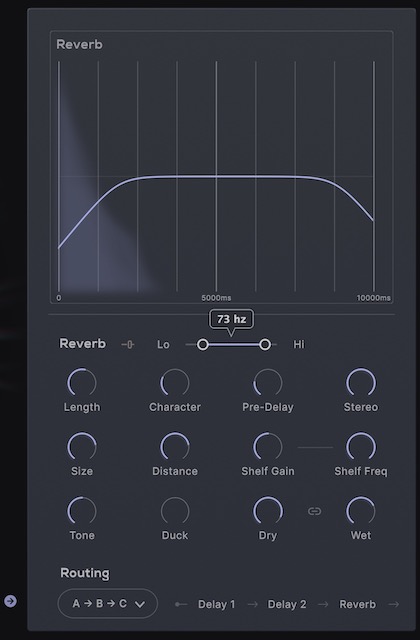Click the Stereo knob
The width and height of the screenshot is (420, 640).
point(361,382)
